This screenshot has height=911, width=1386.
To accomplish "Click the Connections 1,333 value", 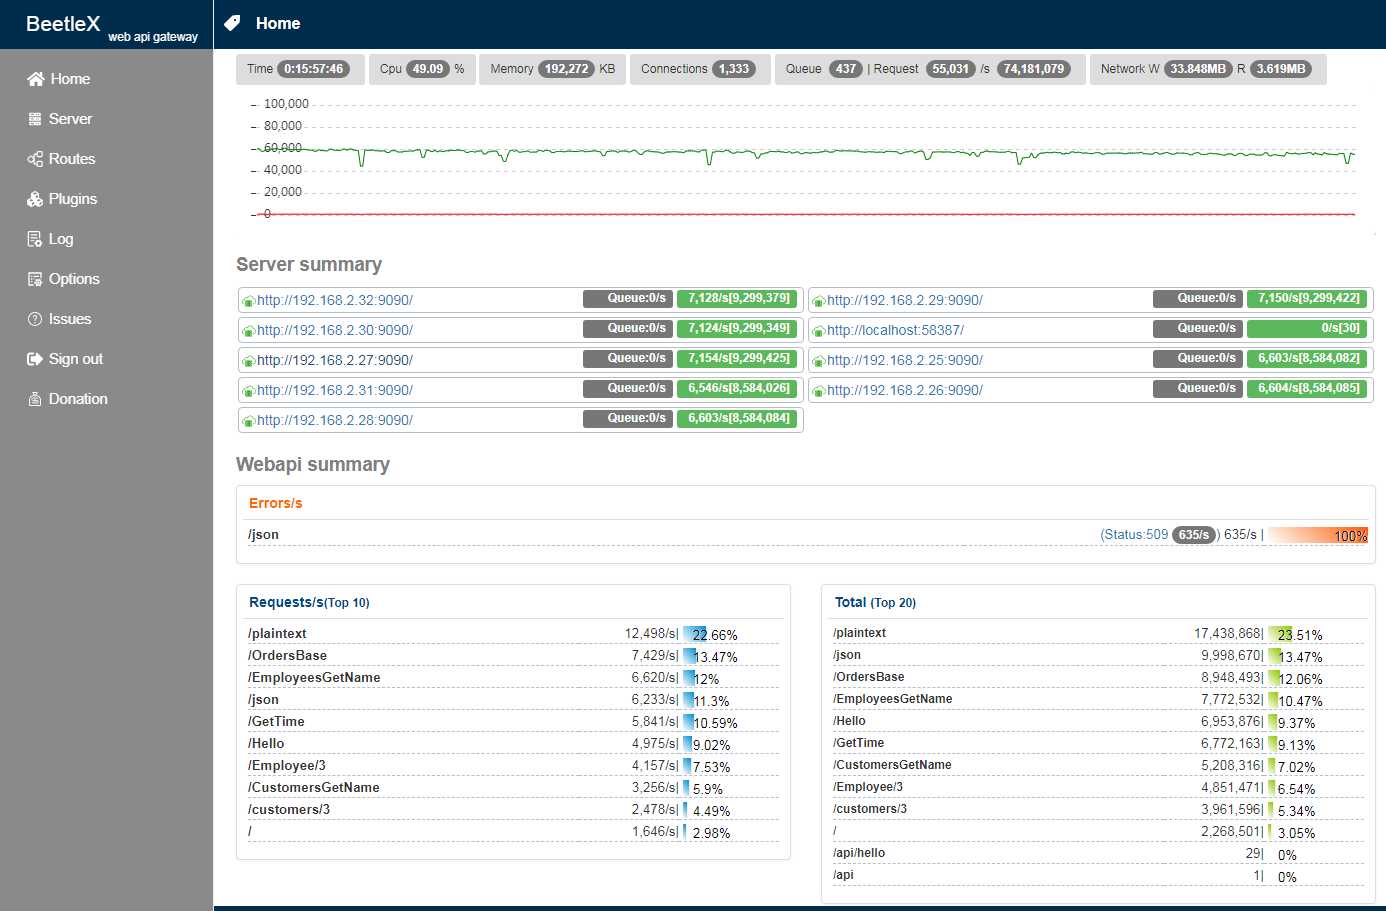I will click(x=733, y=69).
